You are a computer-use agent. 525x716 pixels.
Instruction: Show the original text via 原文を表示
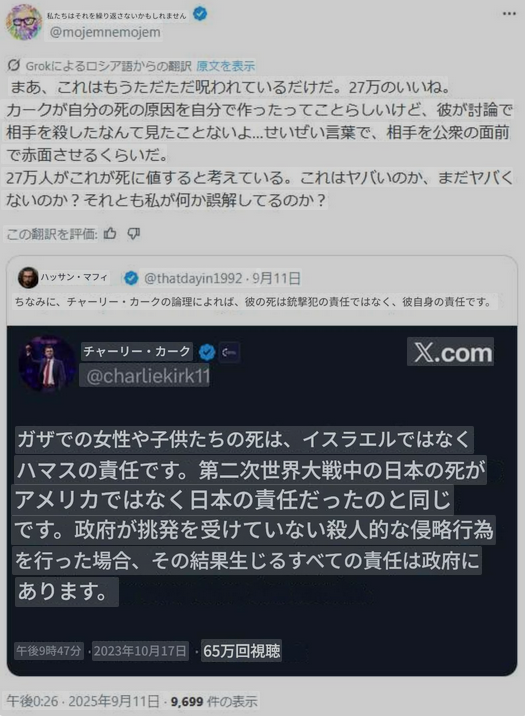(226, 66)
